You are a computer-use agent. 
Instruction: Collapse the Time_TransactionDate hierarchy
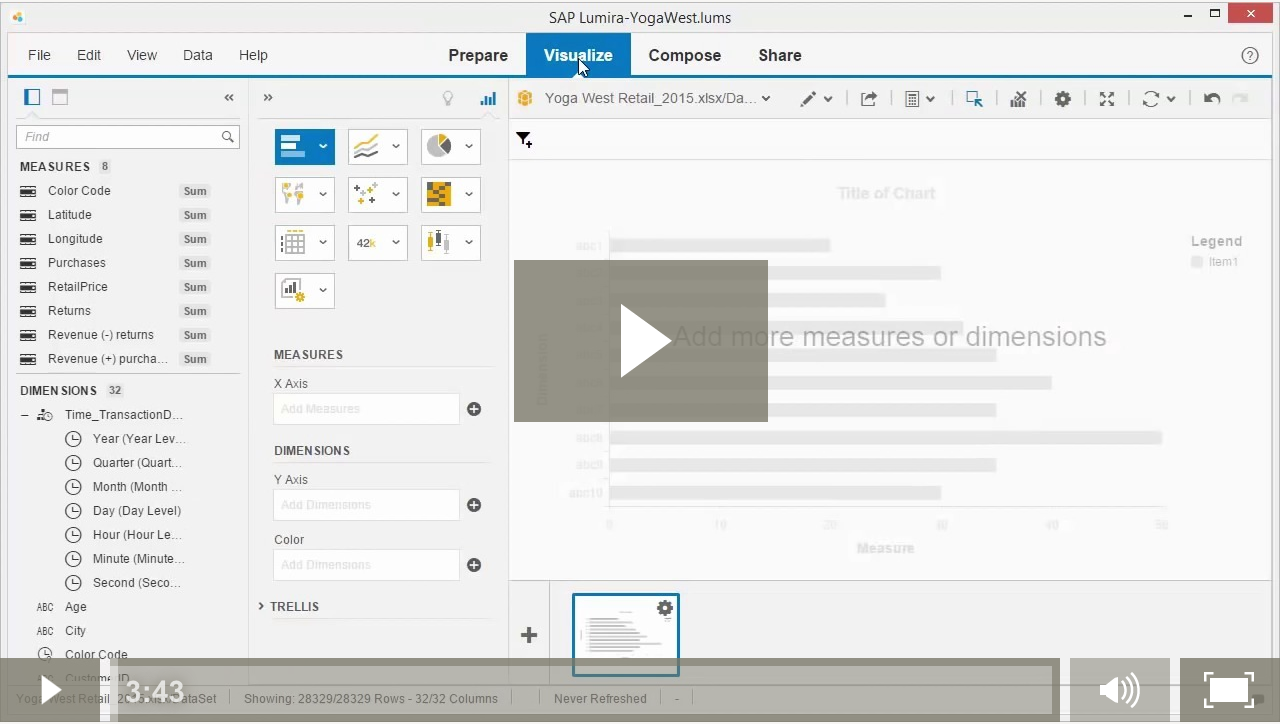pos(25,415)
